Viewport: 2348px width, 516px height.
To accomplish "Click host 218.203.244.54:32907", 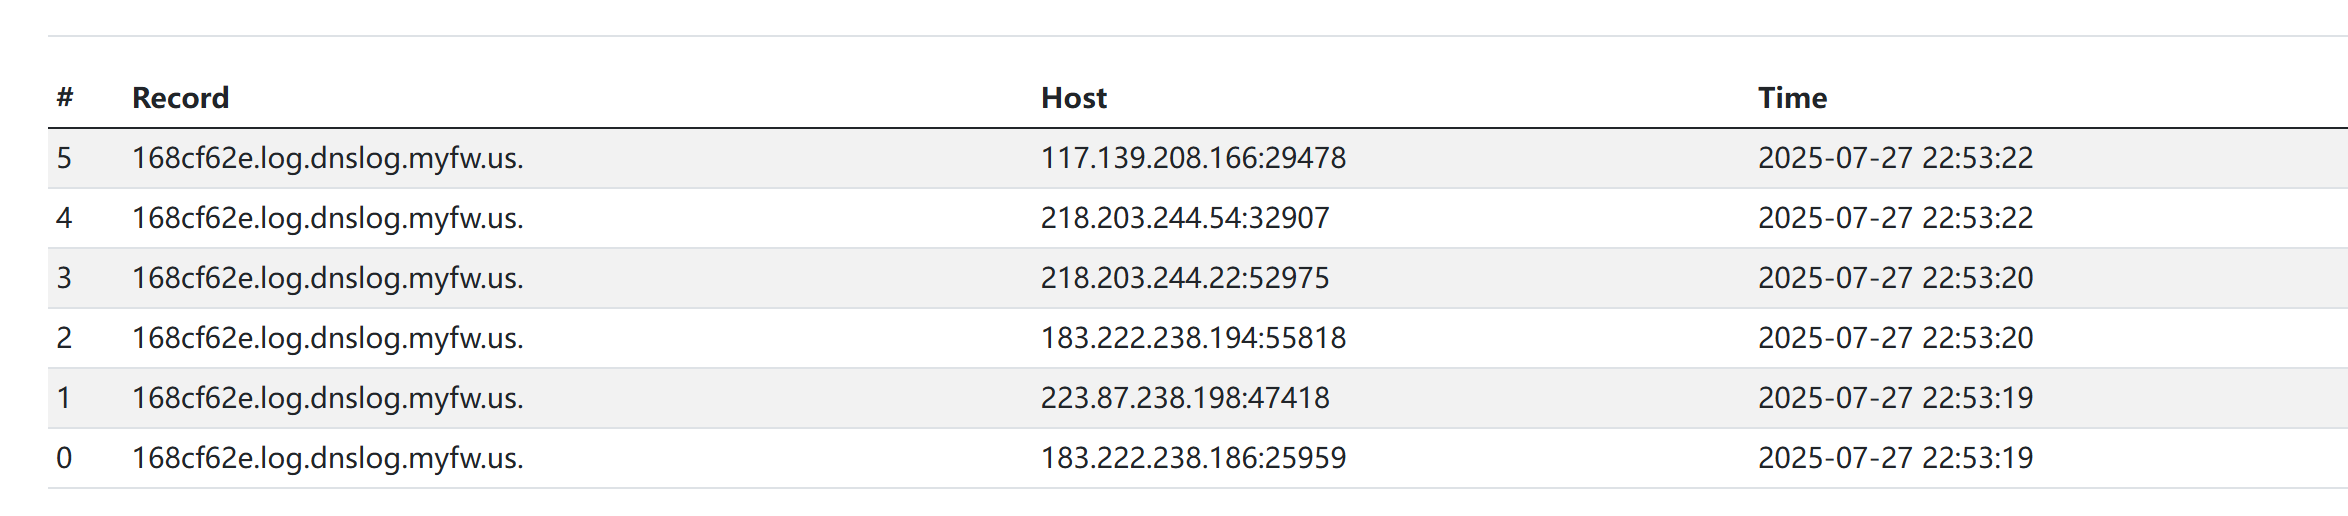I will coord(1184,218).
